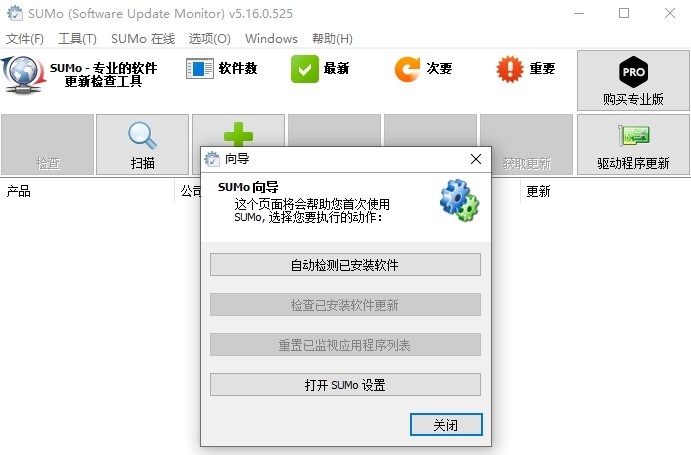Click the SUMo globe logo icon
691x455 pixels.
click(x=23, y=74)
